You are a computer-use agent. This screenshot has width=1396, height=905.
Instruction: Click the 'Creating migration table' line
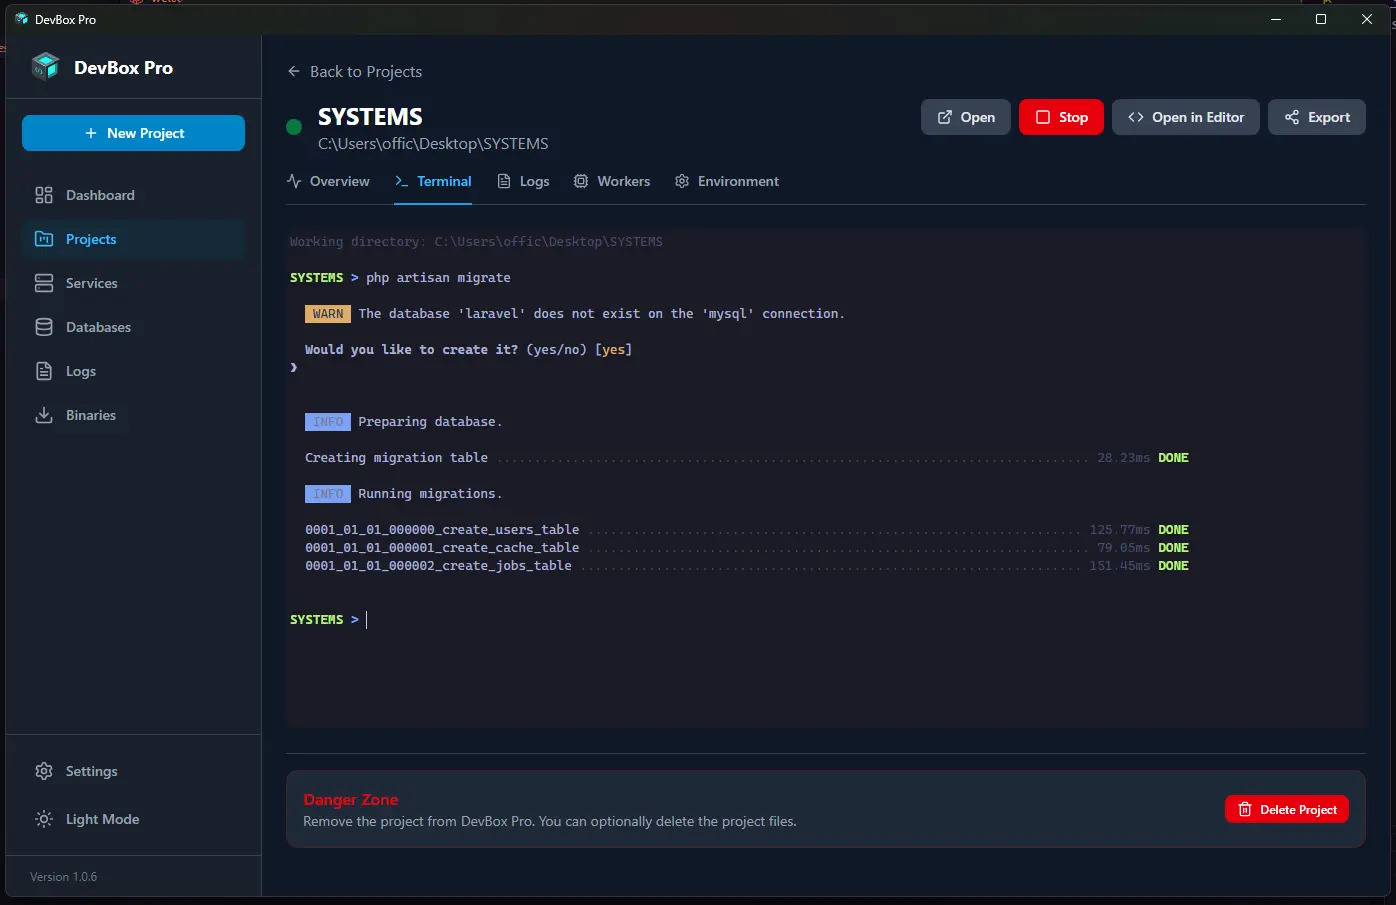pyautogui.click(x=746, y=458)
